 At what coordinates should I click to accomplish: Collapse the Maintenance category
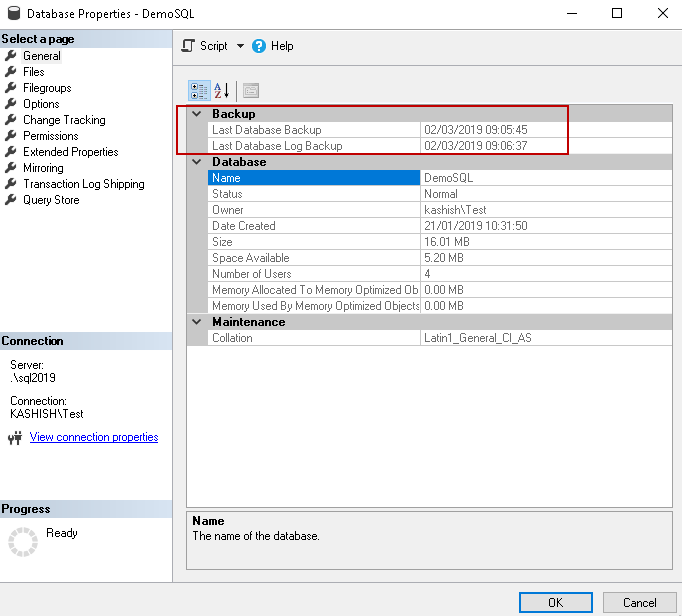pos(197,322)
